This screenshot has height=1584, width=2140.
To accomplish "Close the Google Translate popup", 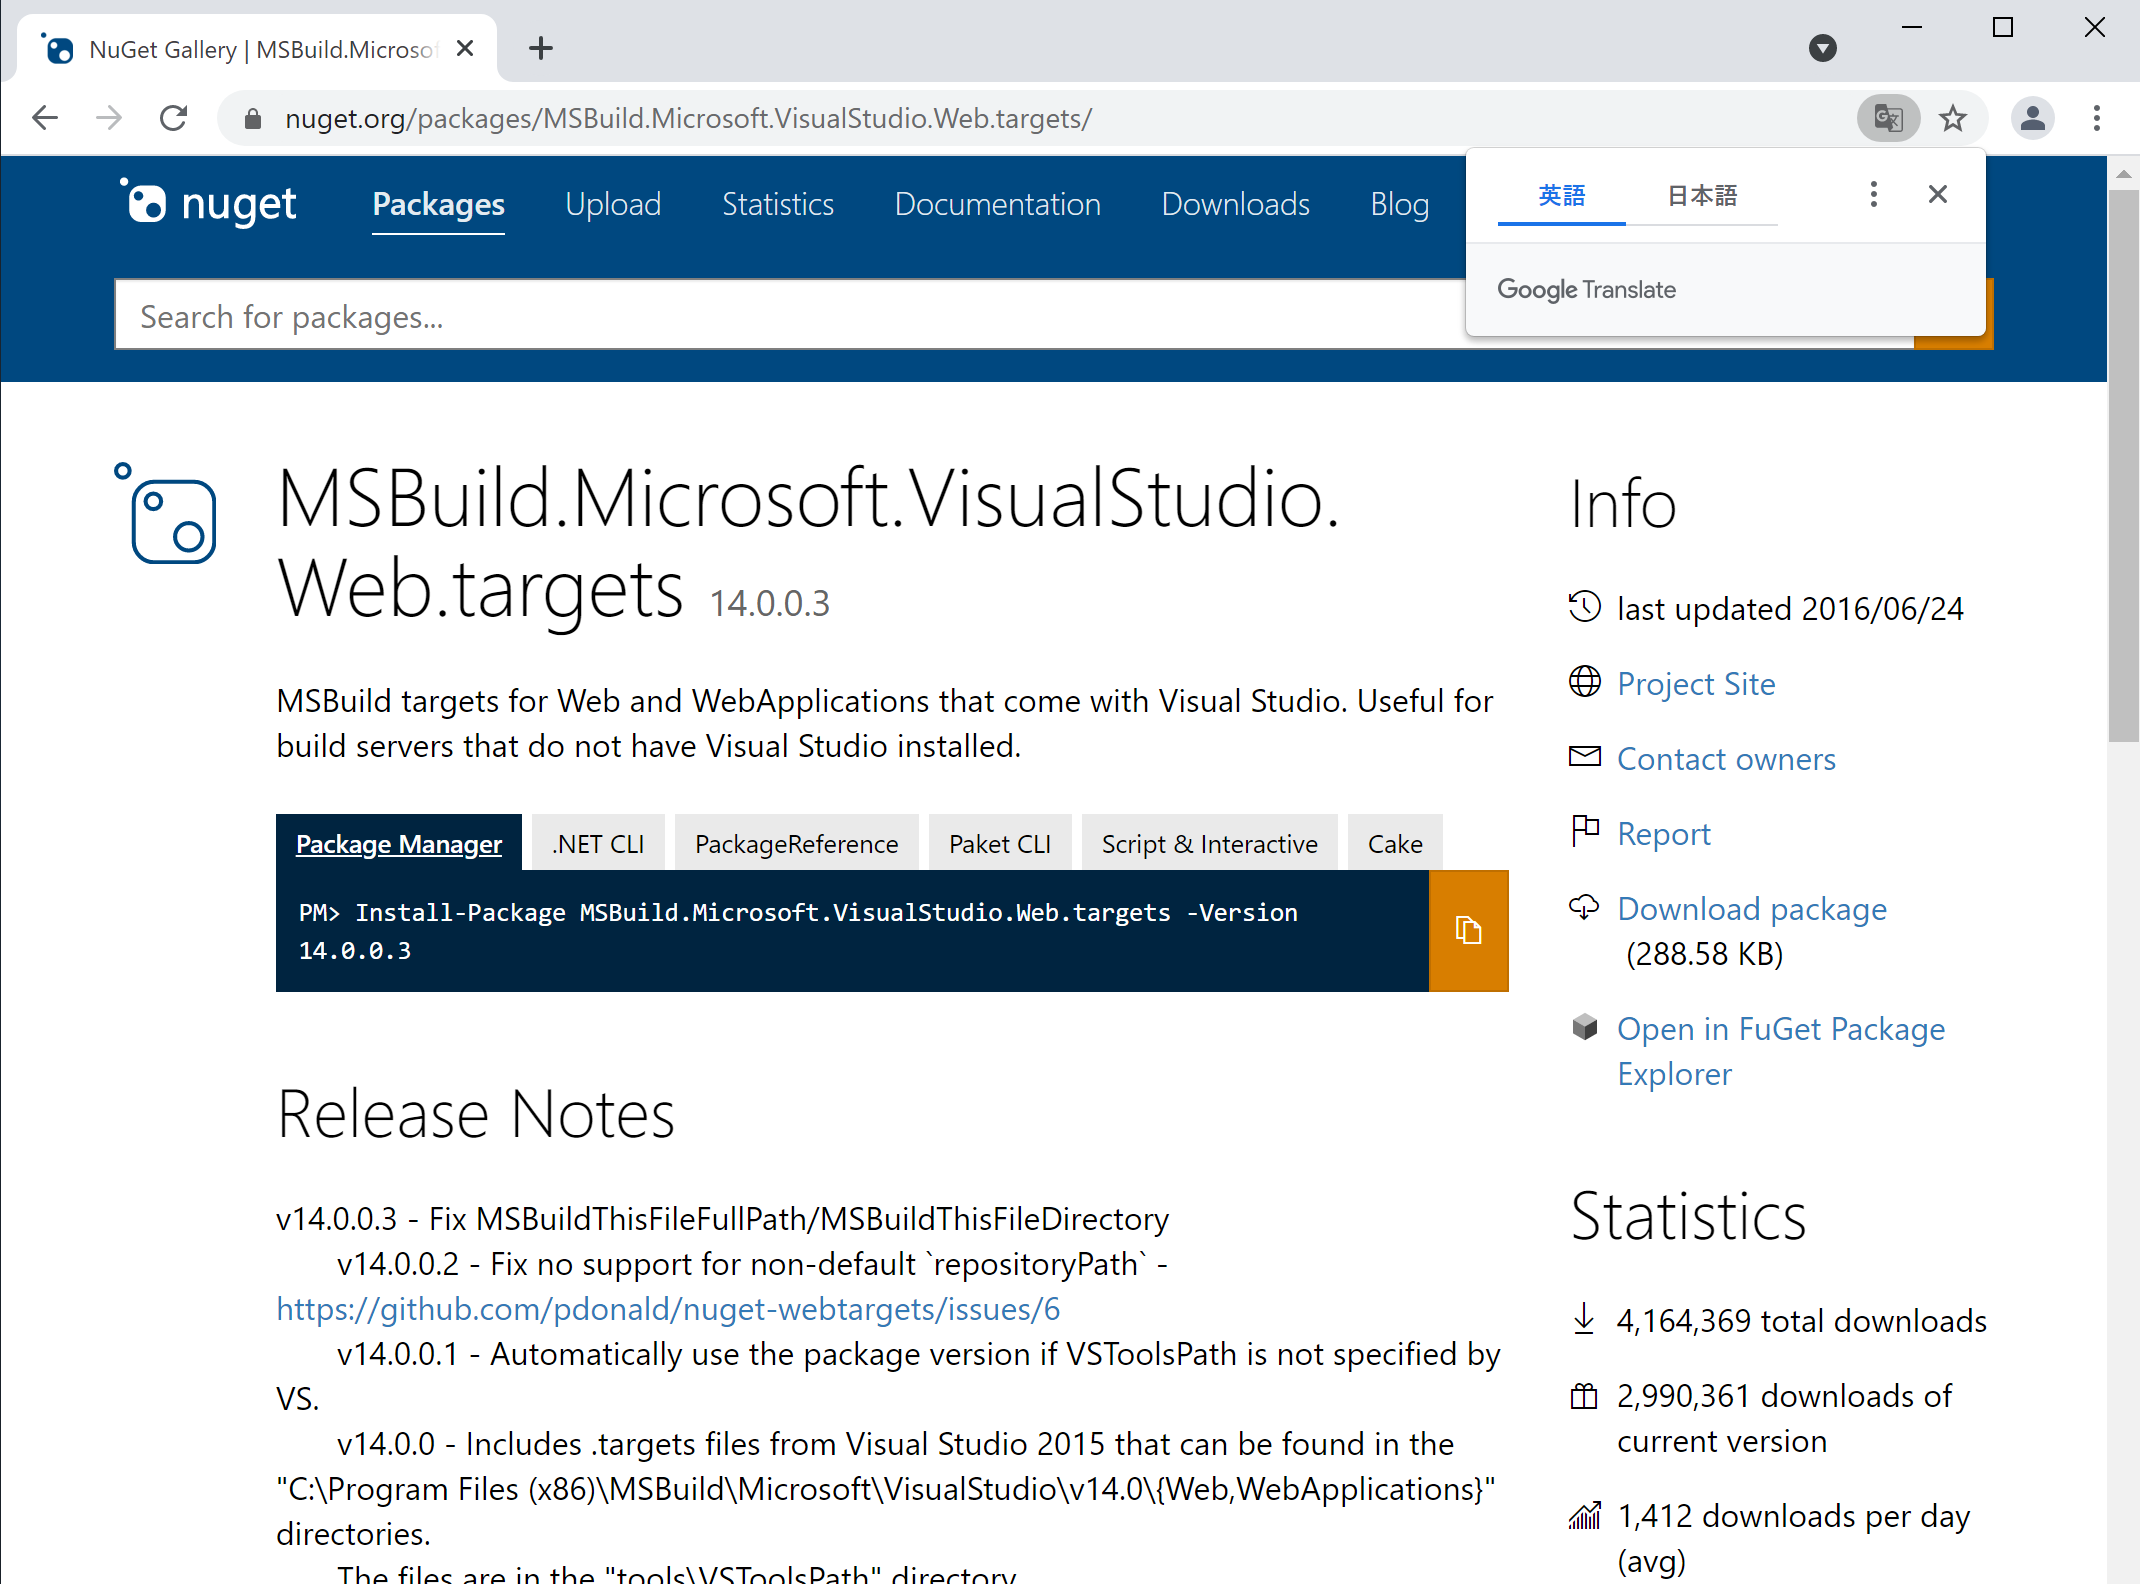I will point(1938,194).
